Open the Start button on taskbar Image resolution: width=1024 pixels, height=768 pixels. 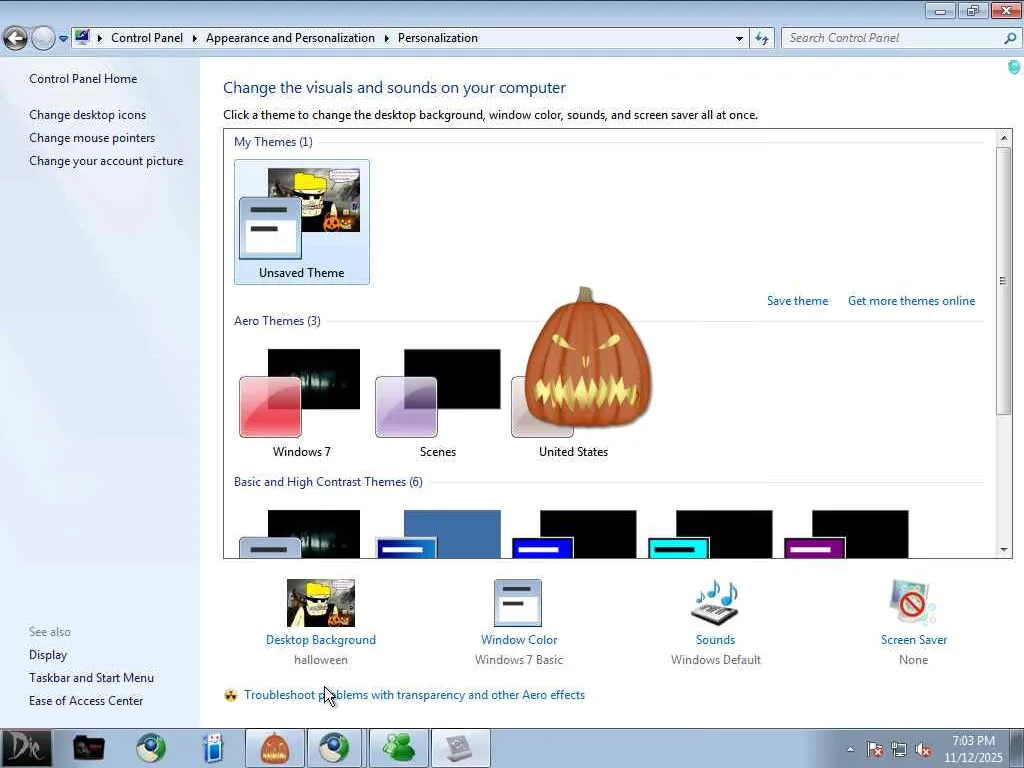point(26,748)
